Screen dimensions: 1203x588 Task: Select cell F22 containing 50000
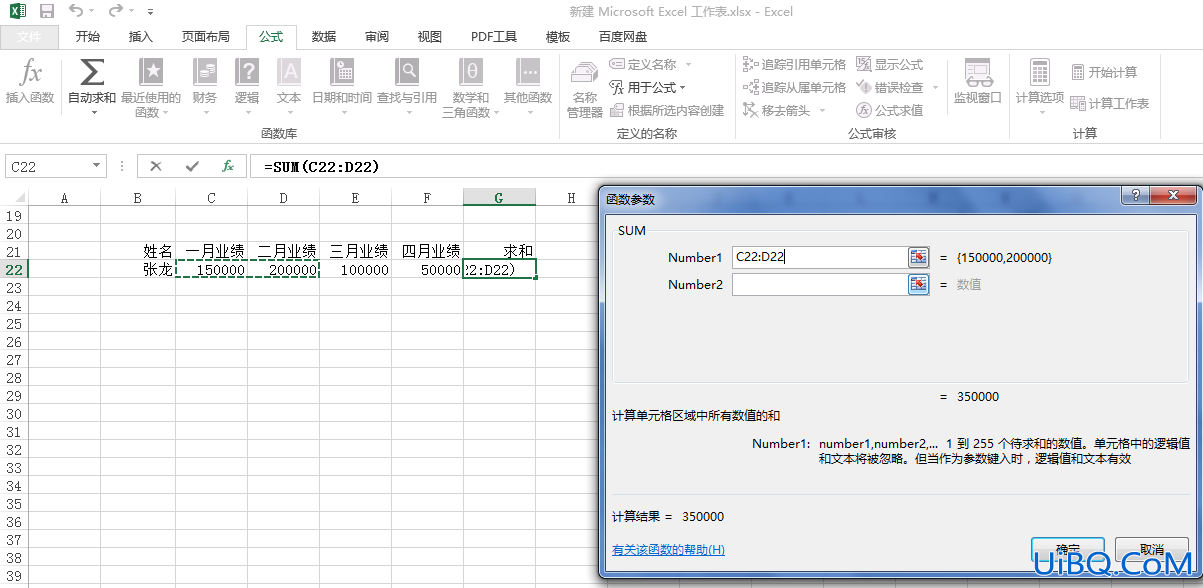[x=428, y=269]
